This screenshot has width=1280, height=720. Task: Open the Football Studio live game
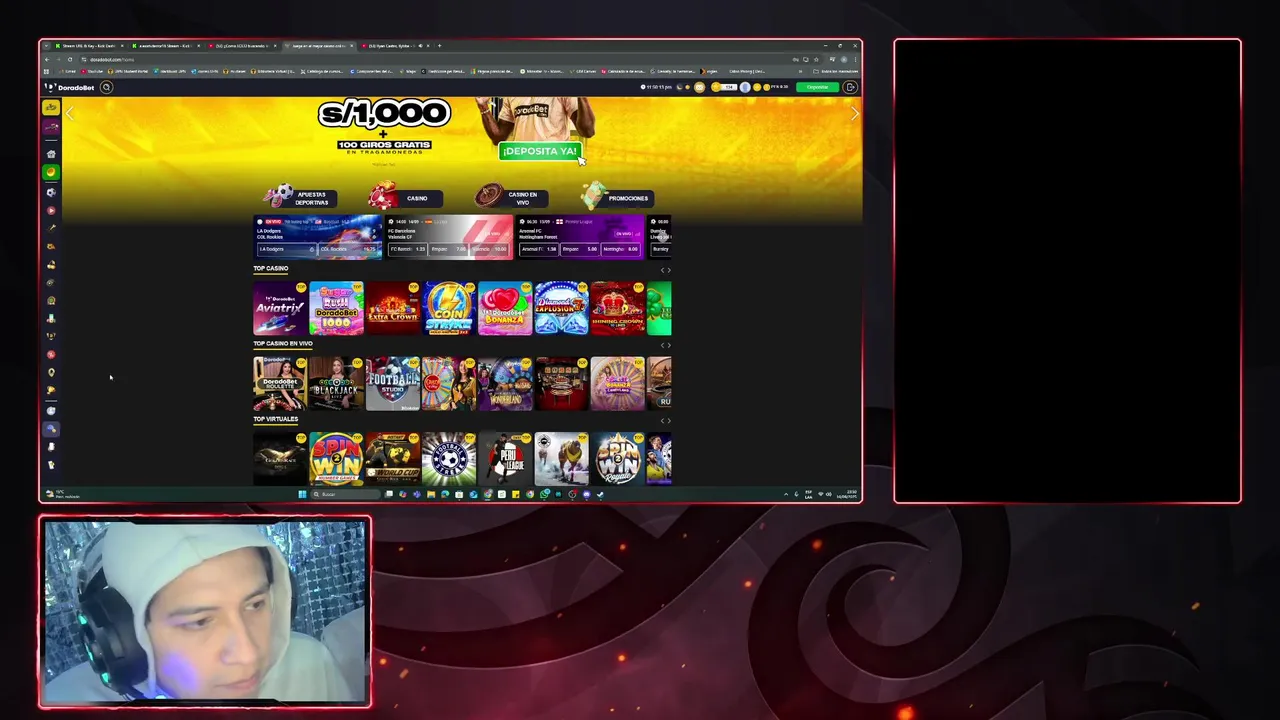coord(392,383)
